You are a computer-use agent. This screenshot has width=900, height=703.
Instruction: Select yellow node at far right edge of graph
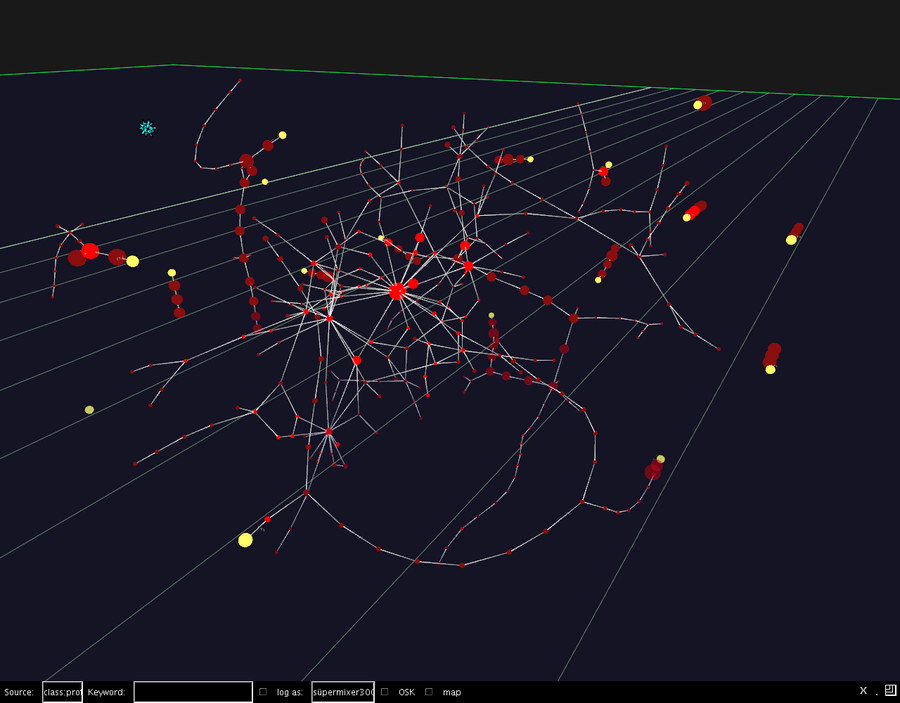click(x=791, y=240)
